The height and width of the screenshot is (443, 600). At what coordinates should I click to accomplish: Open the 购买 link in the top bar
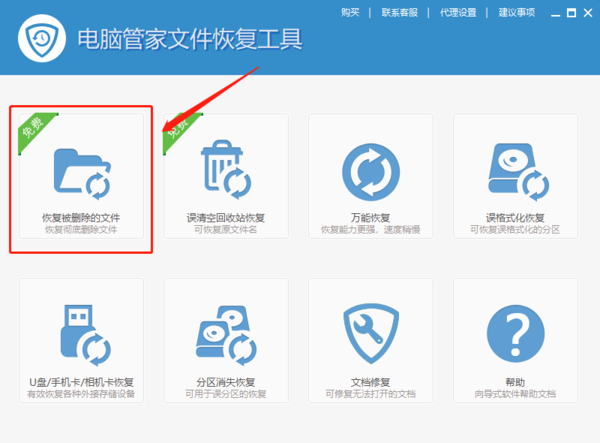point(350,13)
